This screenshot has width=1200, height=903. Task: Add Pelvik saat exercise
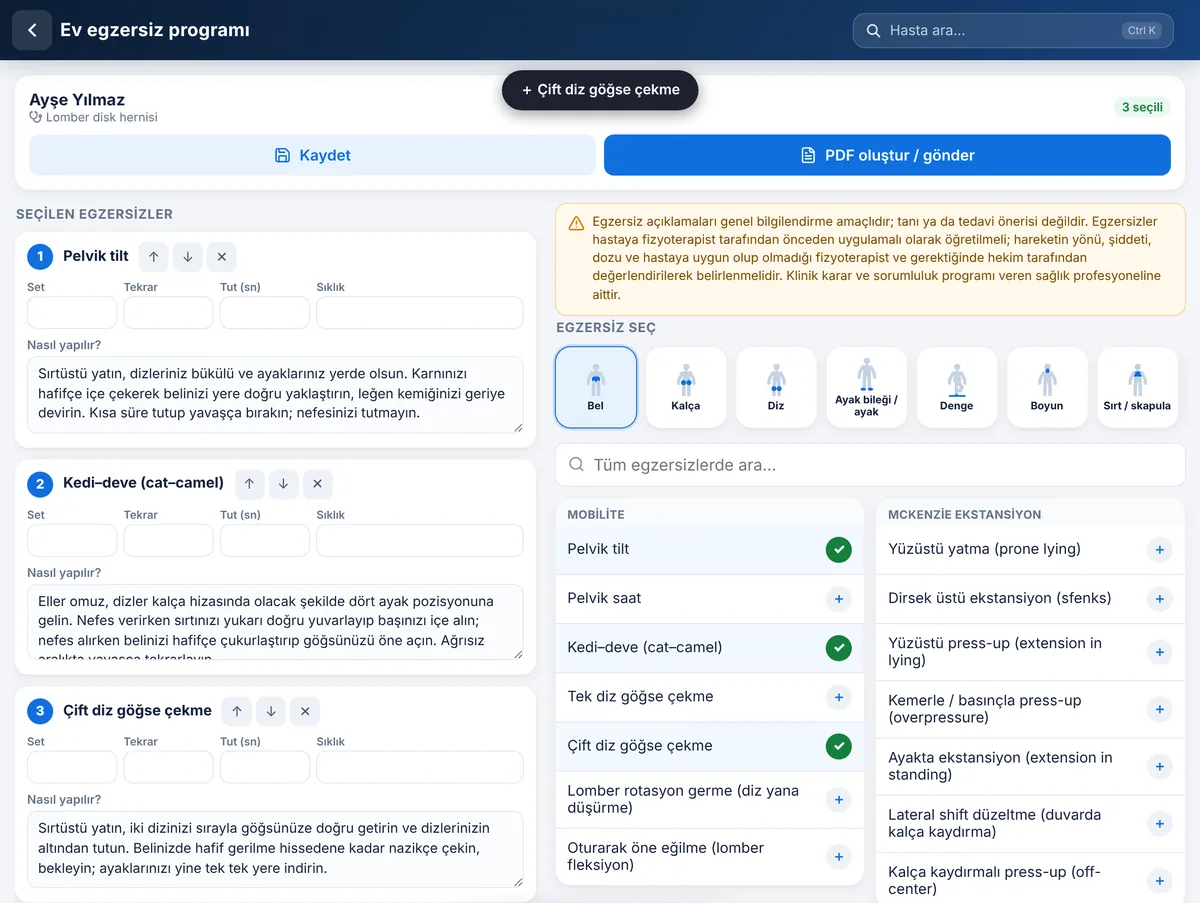tap(839, 599)
